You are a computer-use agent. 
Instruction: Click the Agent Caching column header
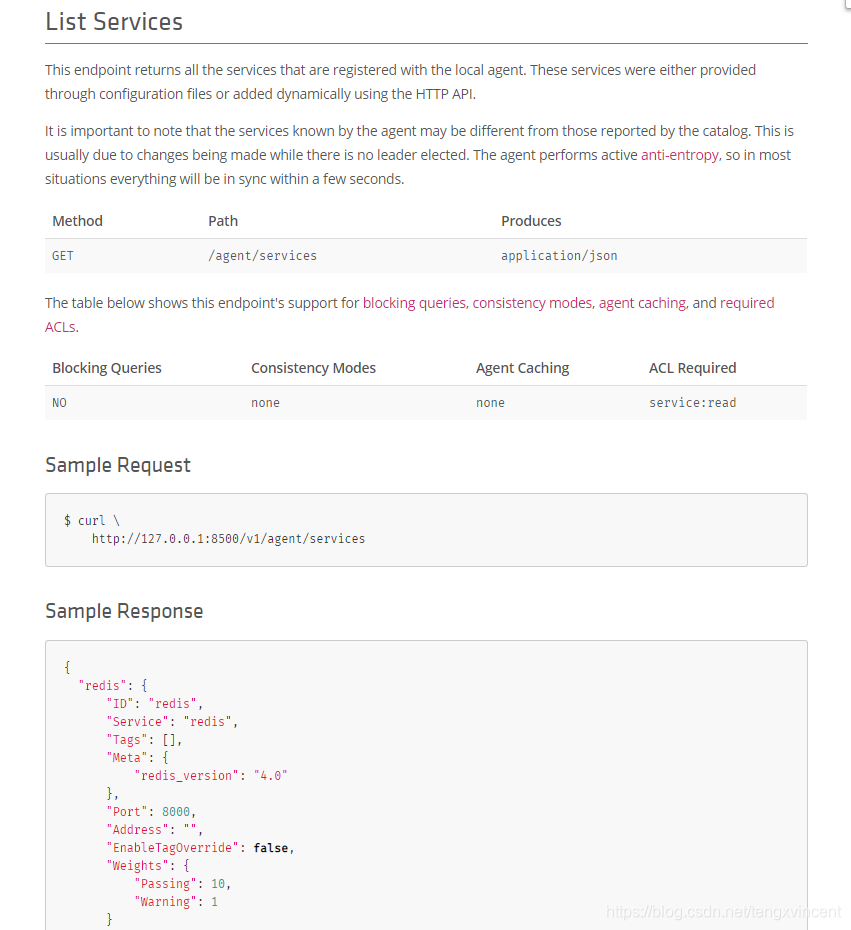tap(522, 368)
